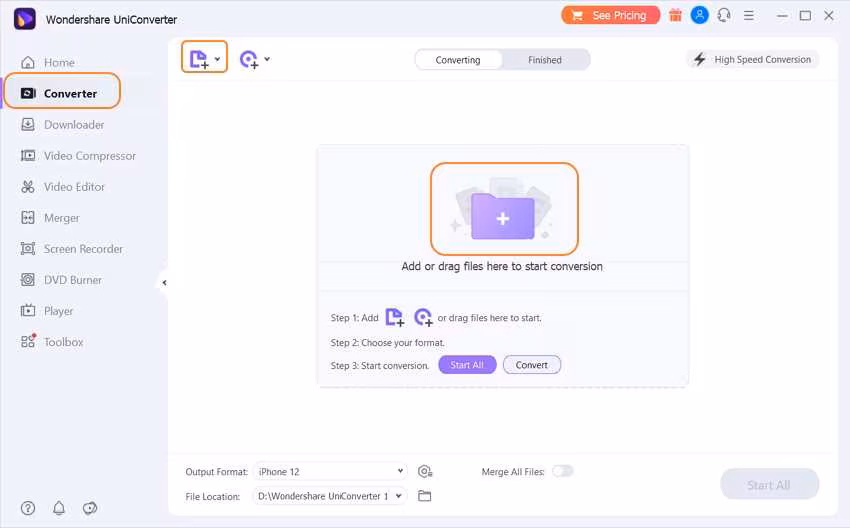Open the hamburger menu icon
Screen dimensions: 850x528
pos(749,16)
